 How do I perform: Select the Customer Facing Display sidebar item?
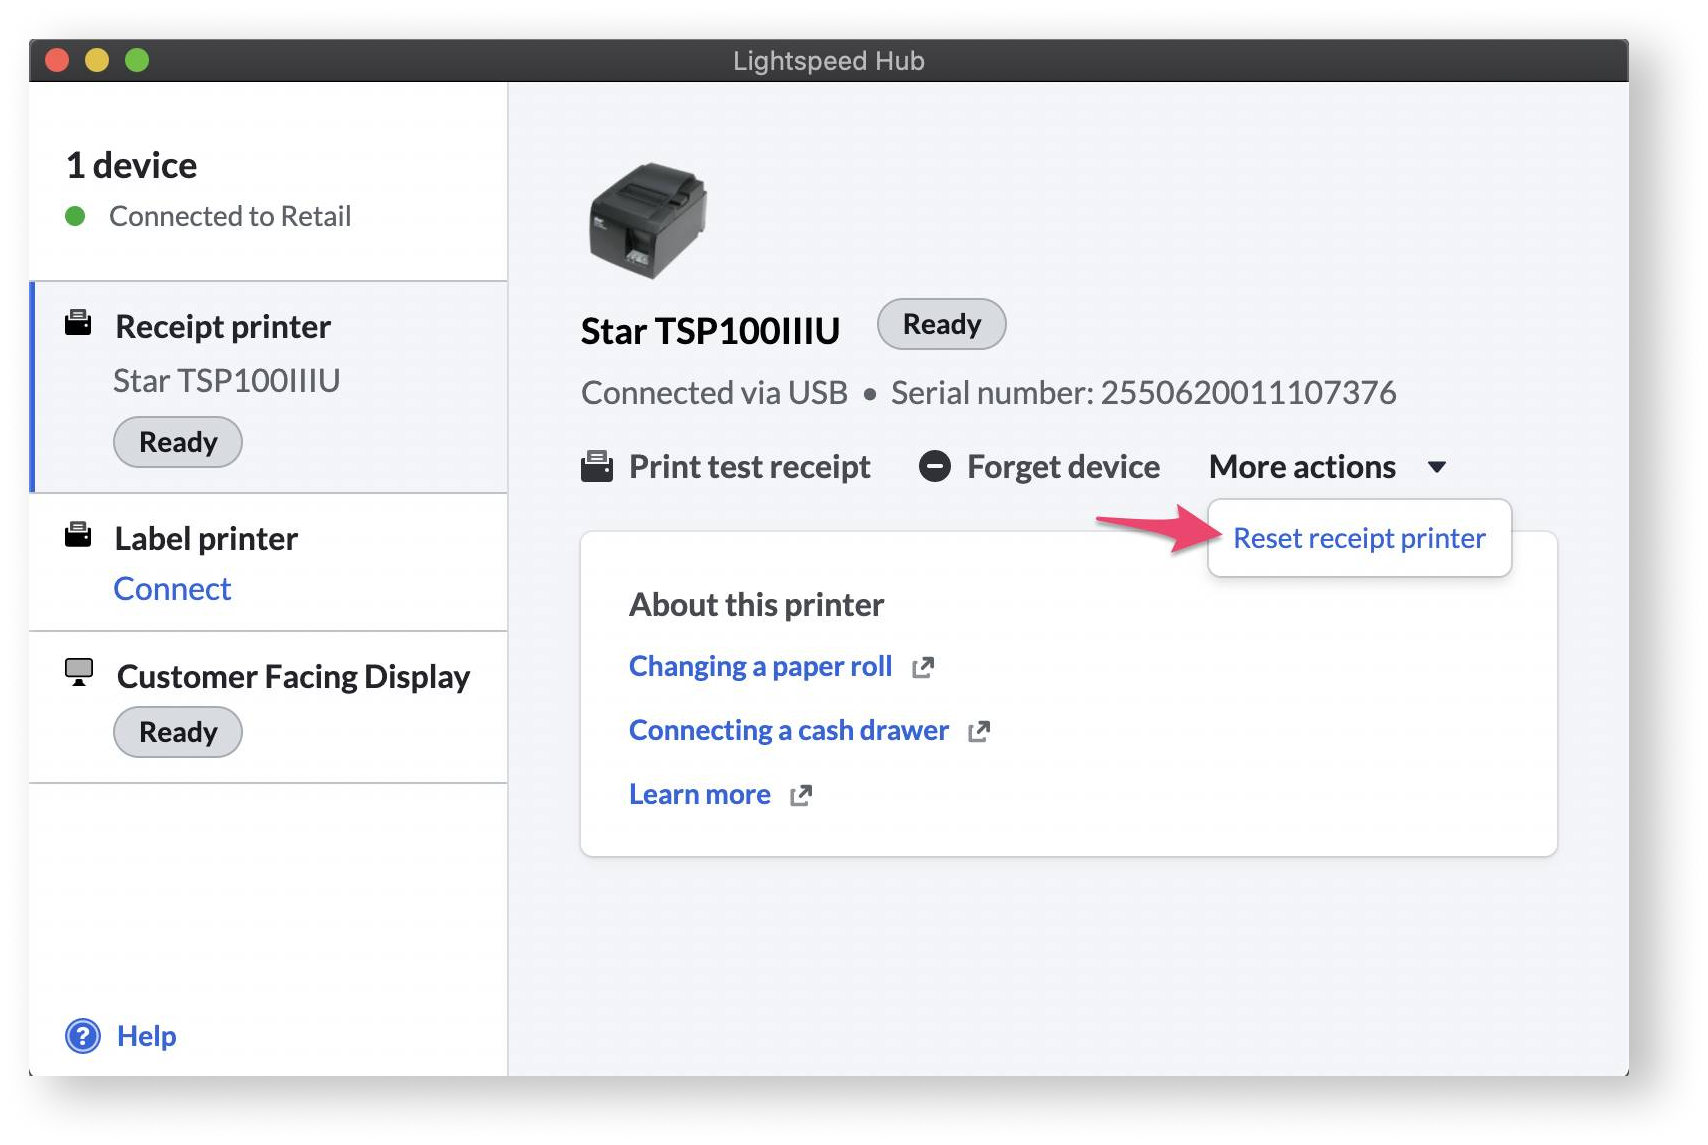click(x=269, y=707)
